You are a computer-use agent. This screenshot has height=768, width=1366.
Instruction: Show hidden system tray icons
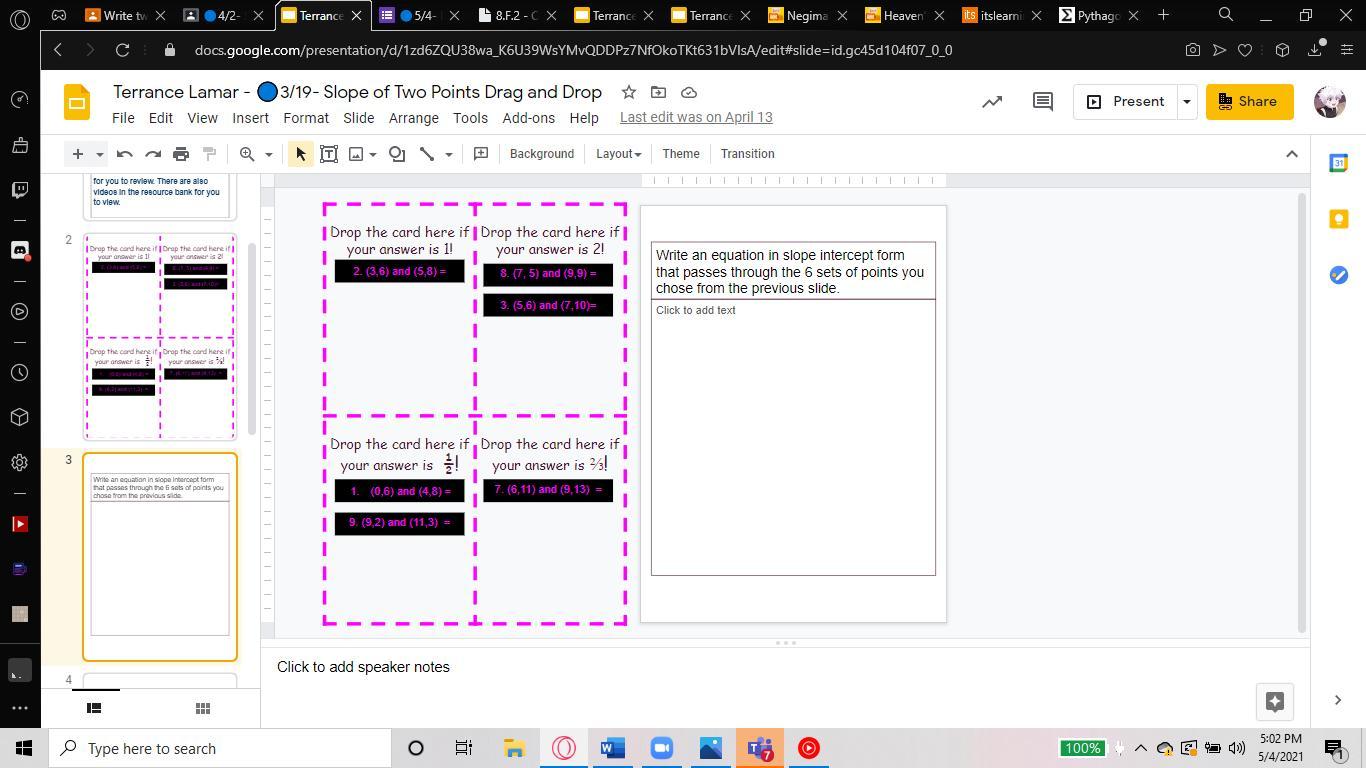pyautogui.click(x=1140, y=748)
